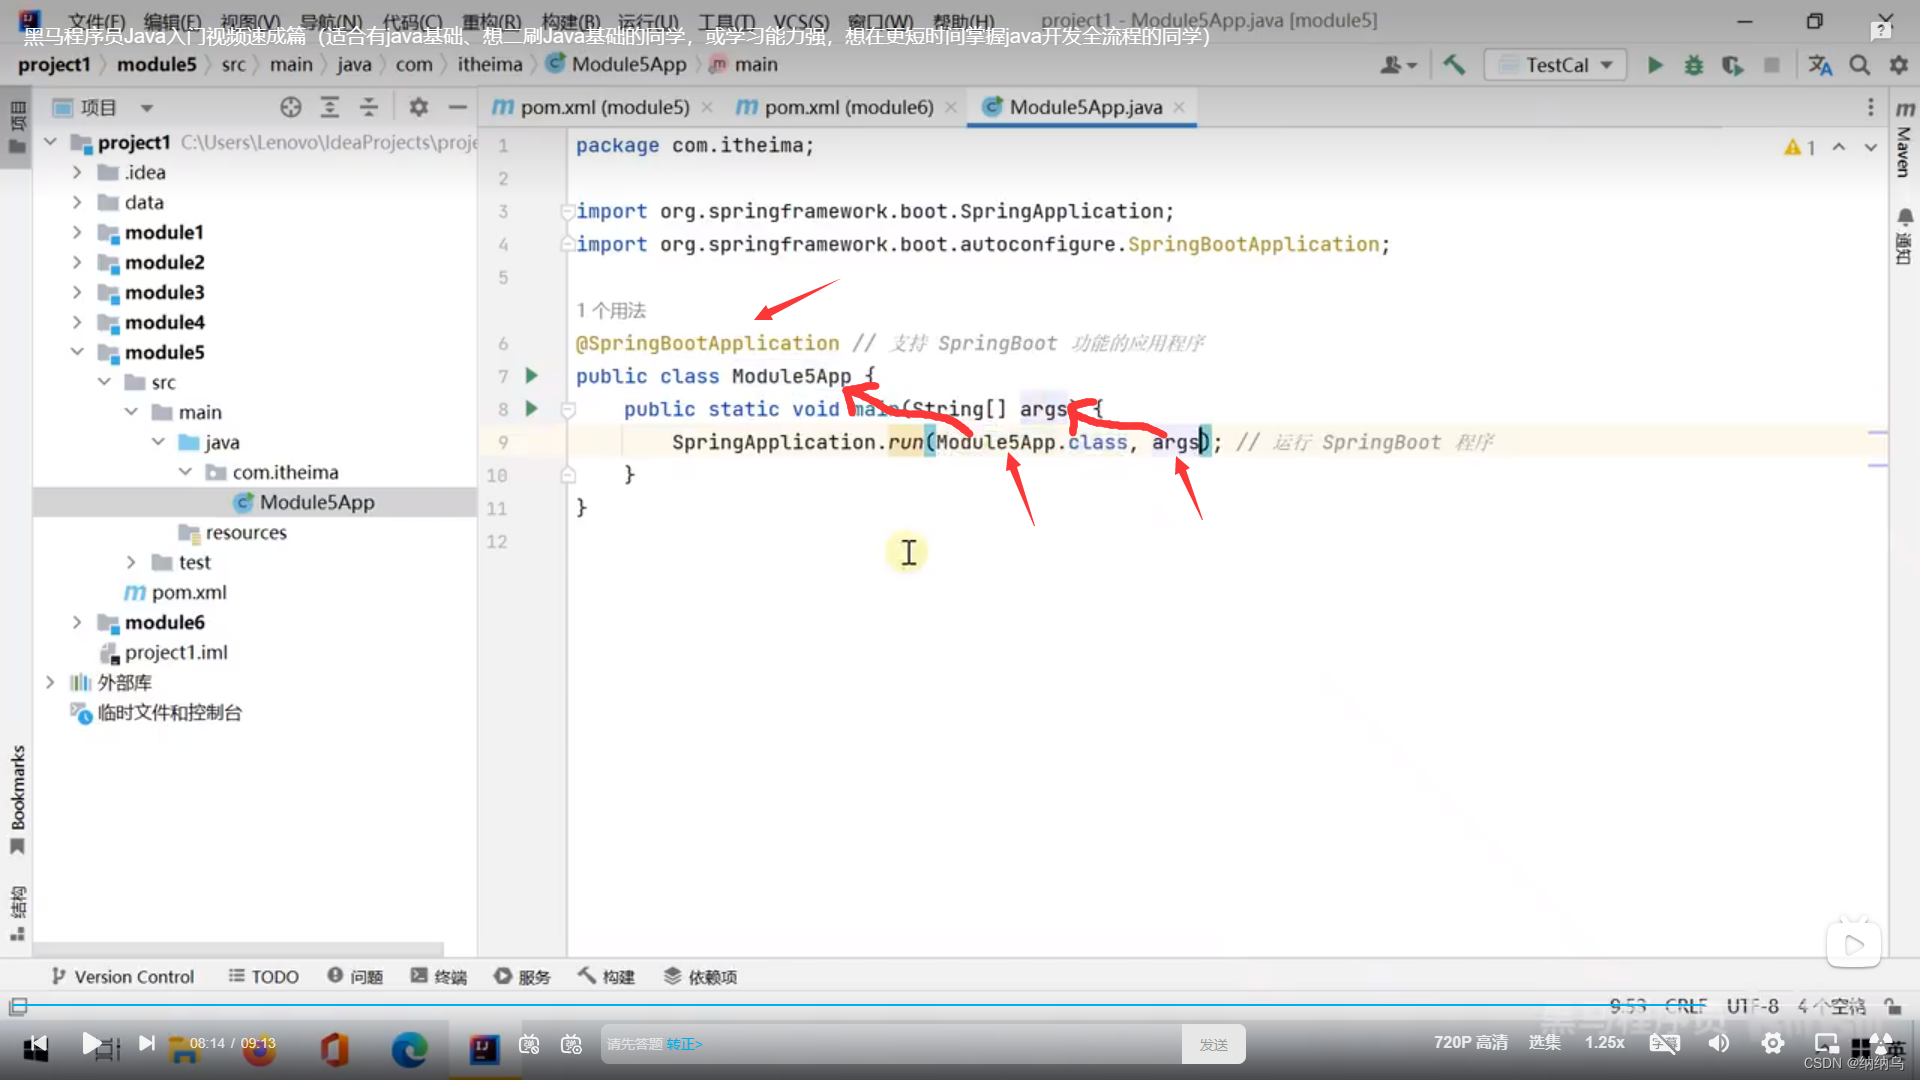
Task: Go to next highlighted warning arrow
Action: 1870,147
